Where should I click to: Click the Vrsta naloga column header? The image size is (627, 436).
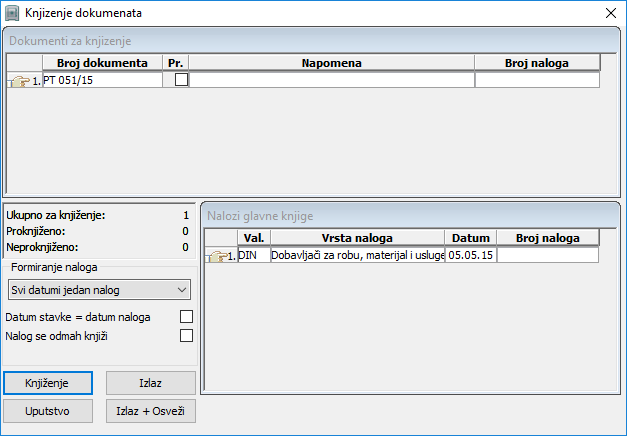(356, 238)
